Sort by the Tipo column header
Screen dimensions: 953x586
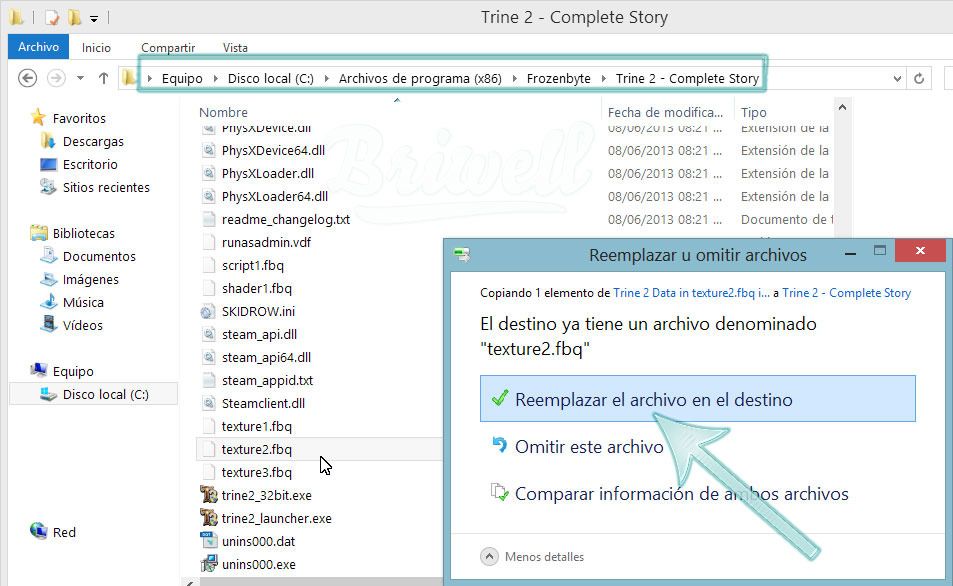pyautogui.click(x=754, y=112)
